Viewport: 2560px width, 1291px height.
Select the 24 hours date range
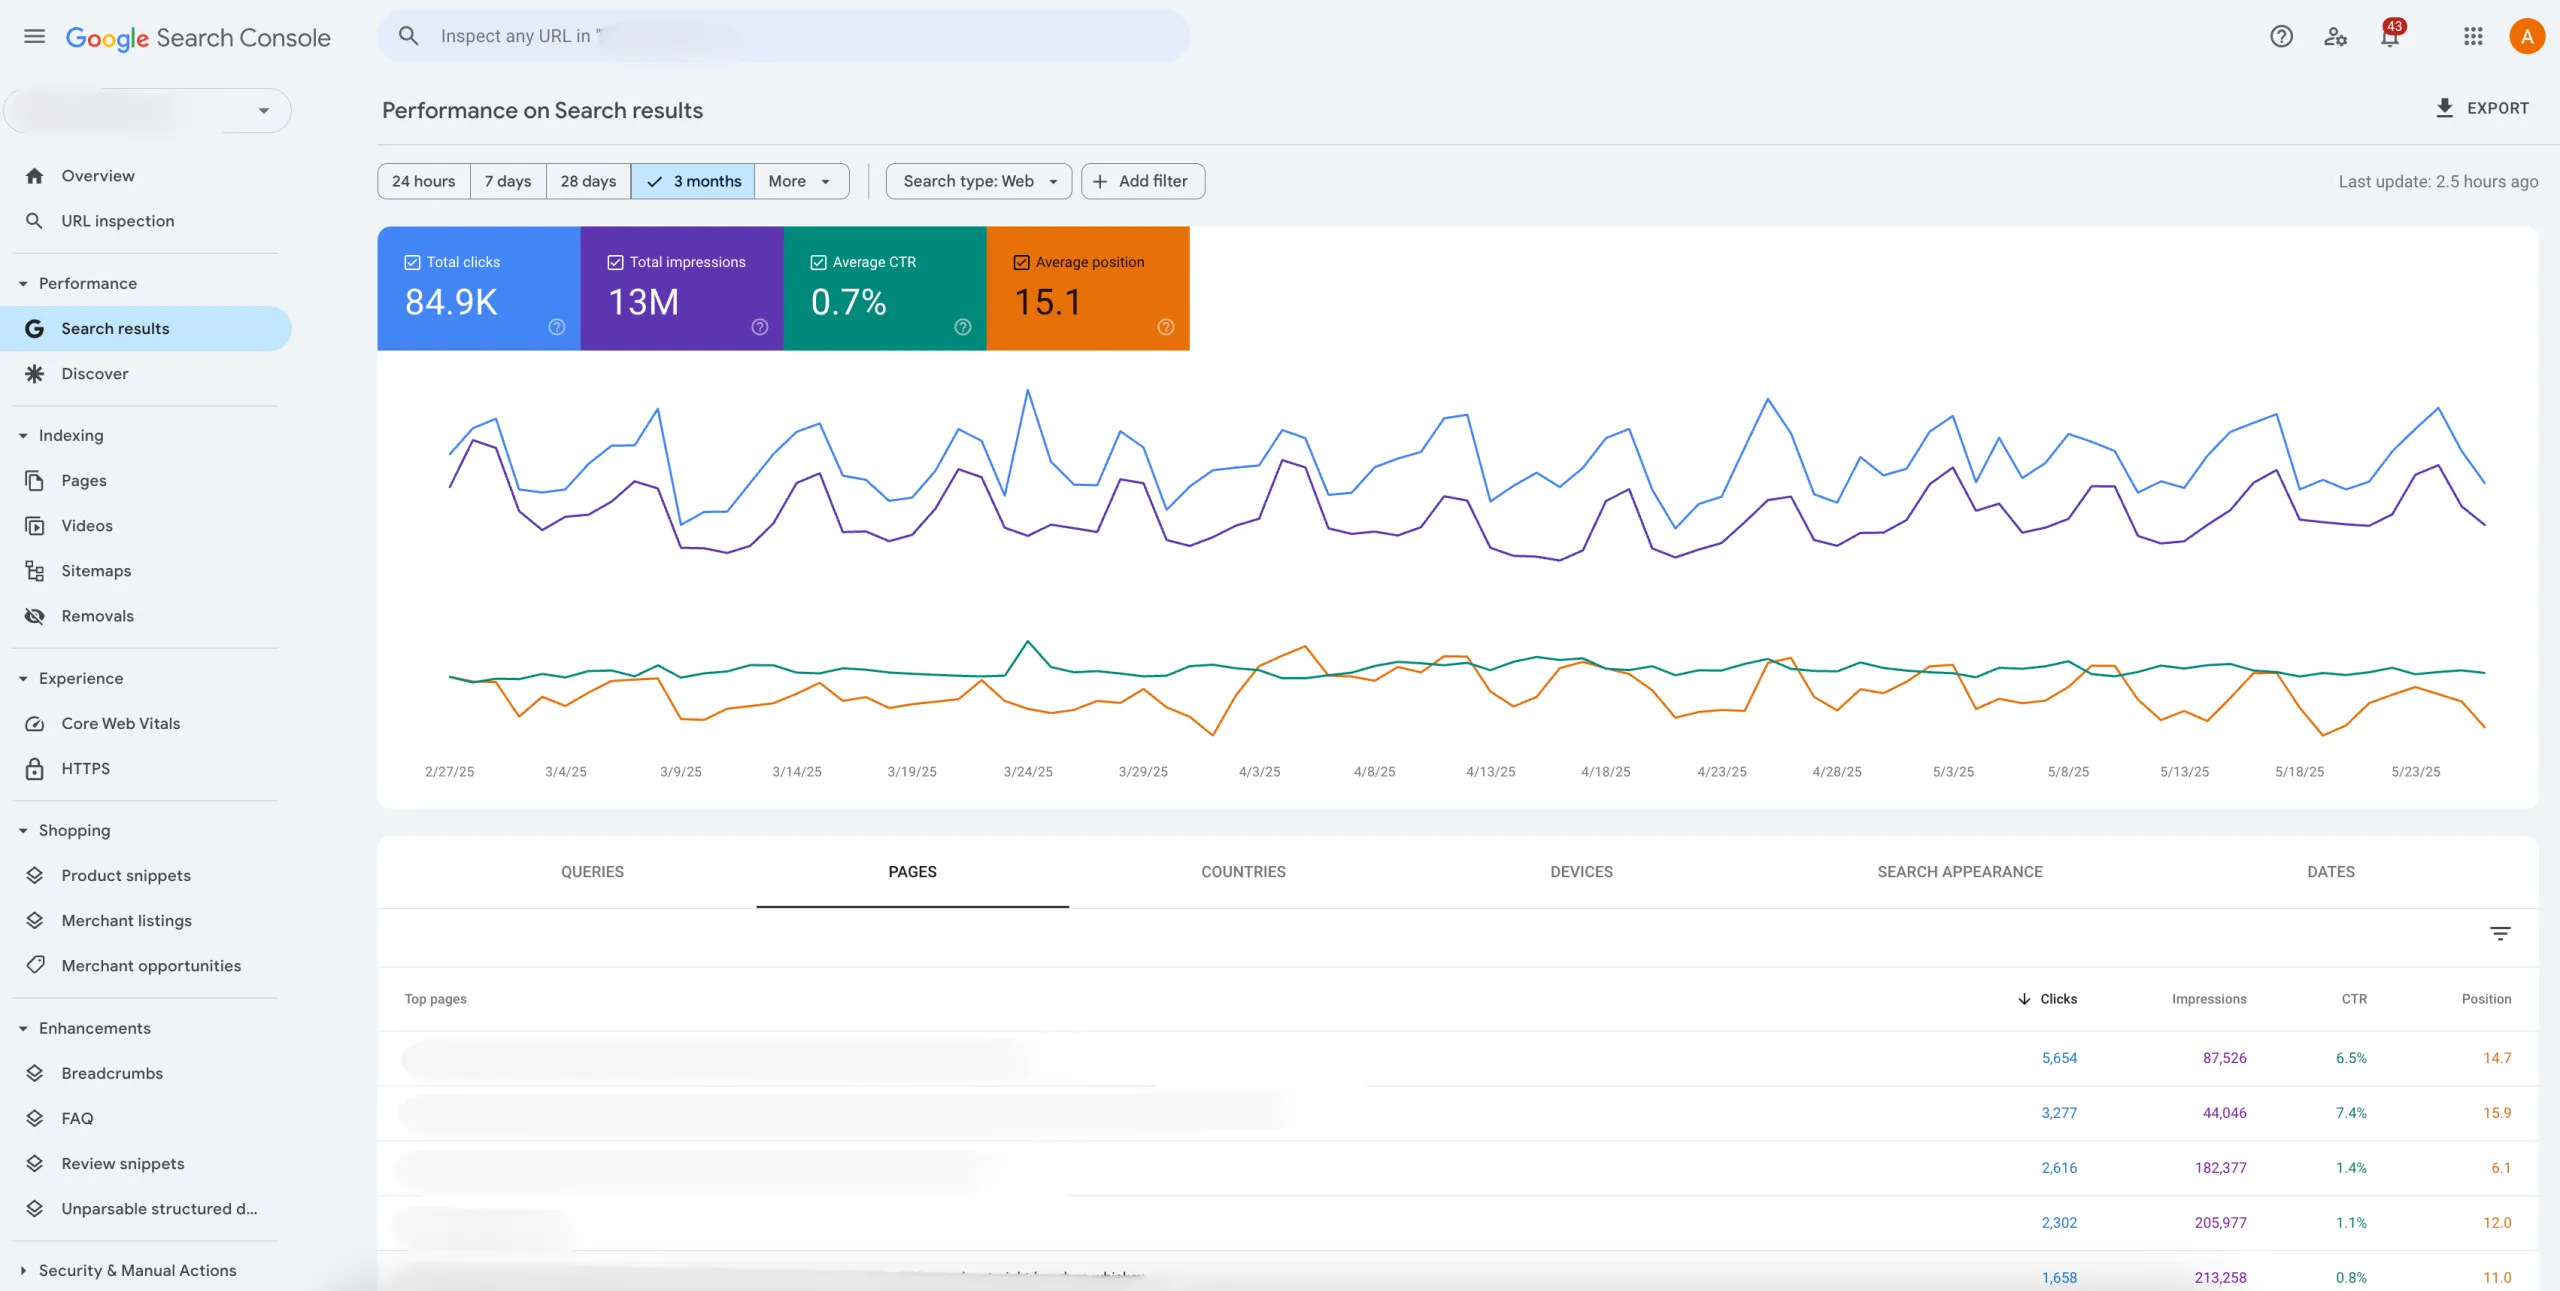click(x=424, y=181)
